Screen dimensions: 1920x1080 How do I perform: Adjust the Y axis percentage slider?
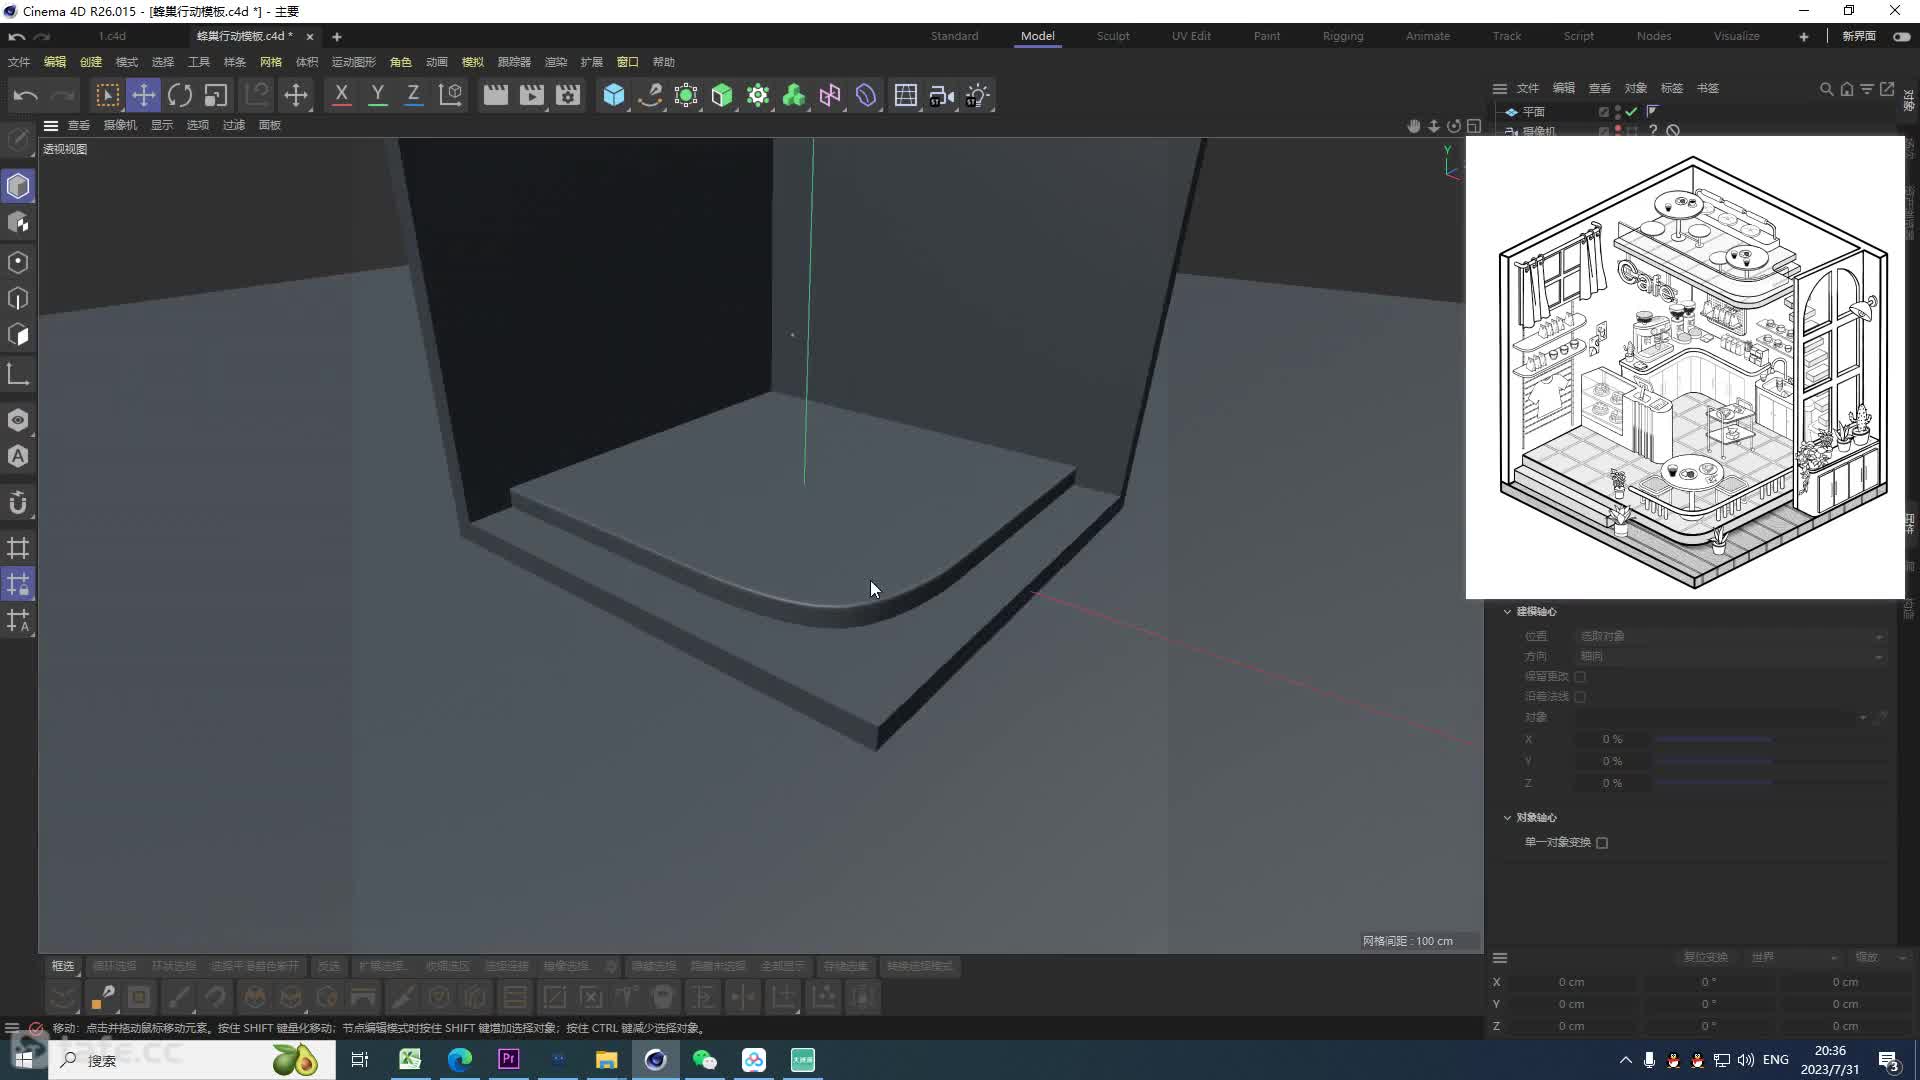point(1770,762)
